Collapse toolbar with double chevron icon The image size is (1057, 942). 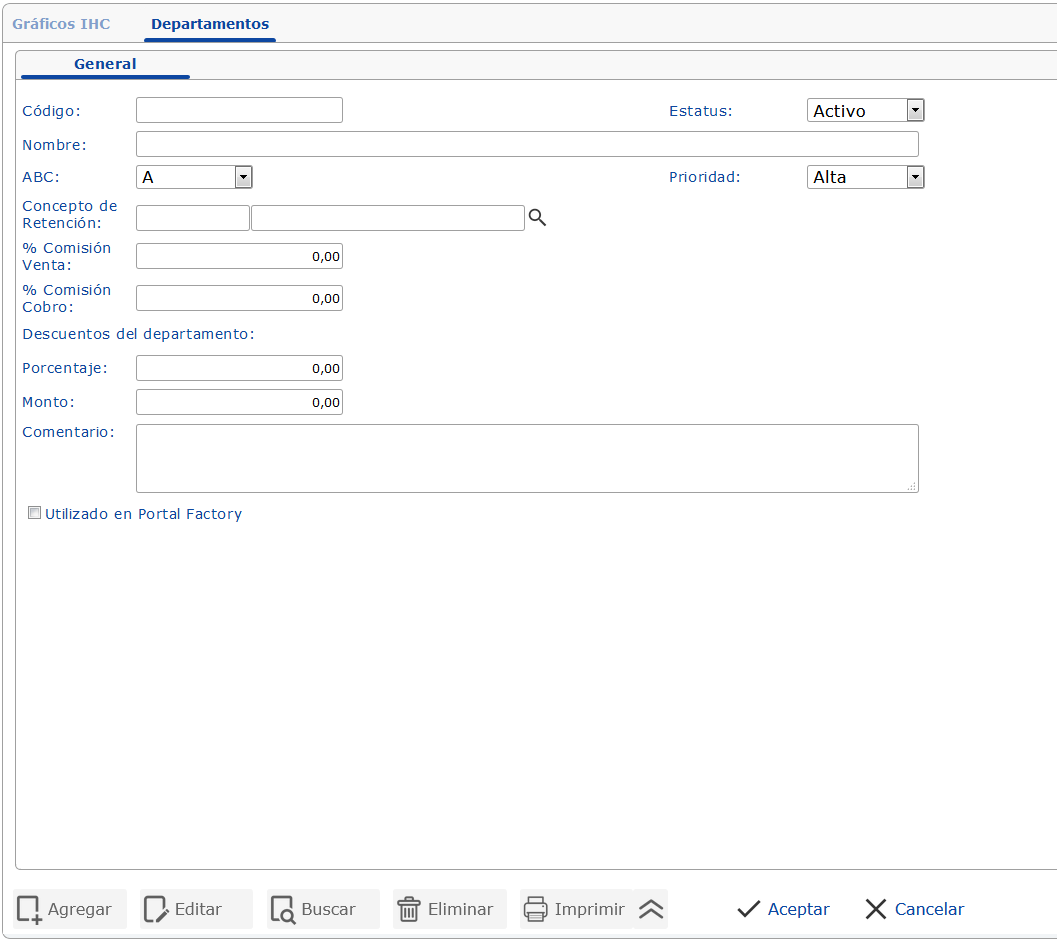[651, 909]
